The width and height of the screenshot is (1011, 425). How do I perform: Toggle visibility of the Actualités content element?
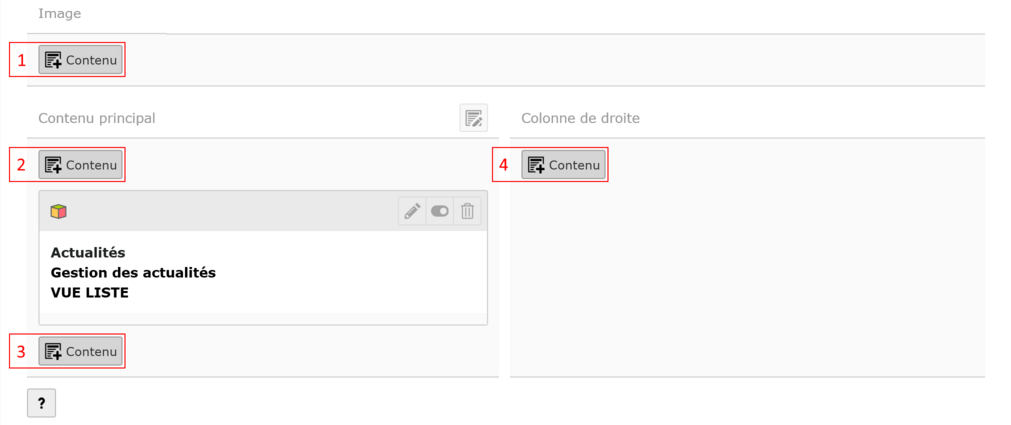439,211
